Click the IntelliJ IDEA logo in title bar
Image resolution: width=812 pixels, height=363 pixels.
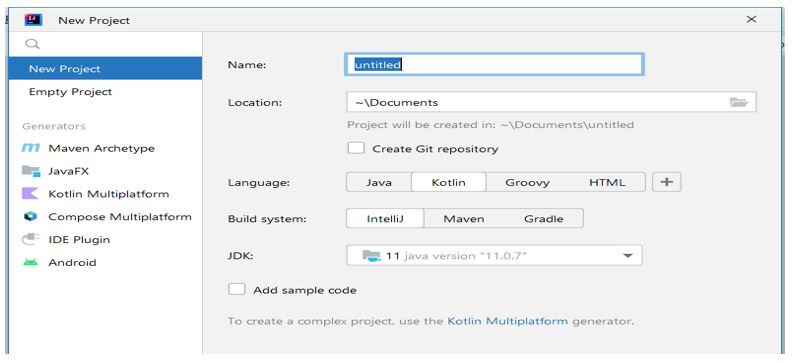pos(33,20)
